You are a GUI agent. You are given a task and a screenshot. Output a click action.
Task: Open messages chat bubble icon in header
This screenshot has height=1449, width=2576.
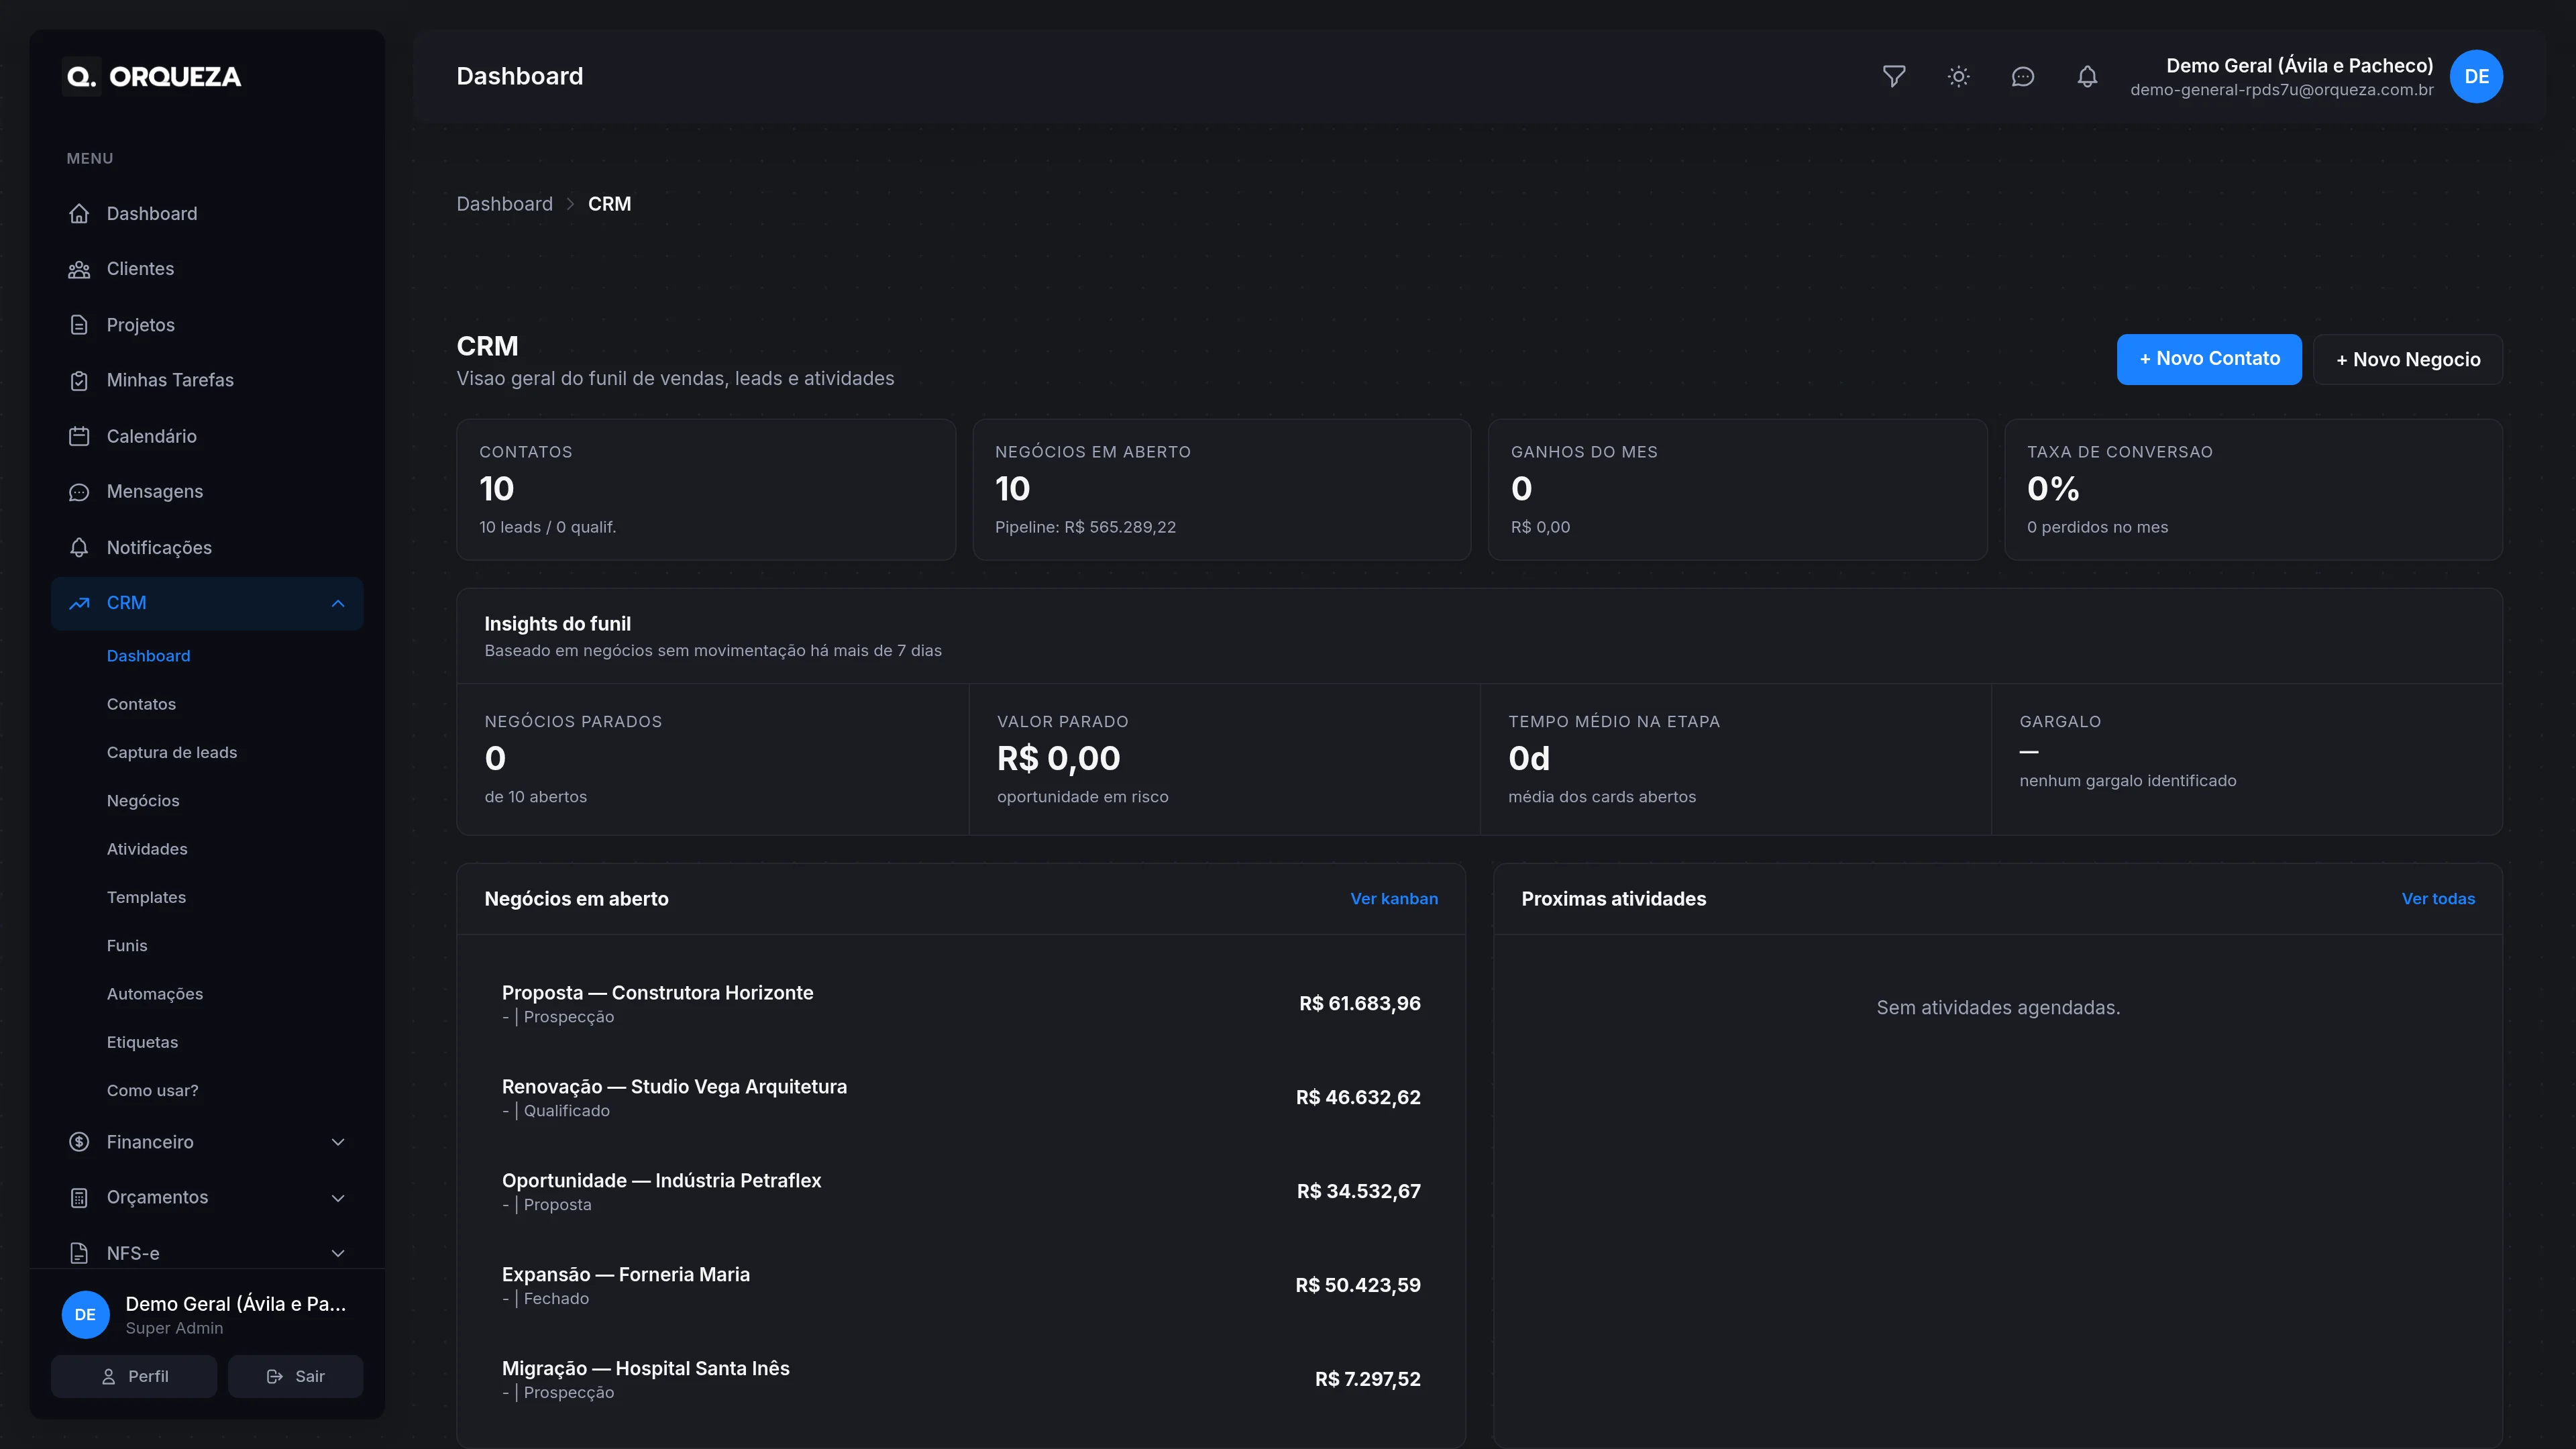[x=2023, y=76]
